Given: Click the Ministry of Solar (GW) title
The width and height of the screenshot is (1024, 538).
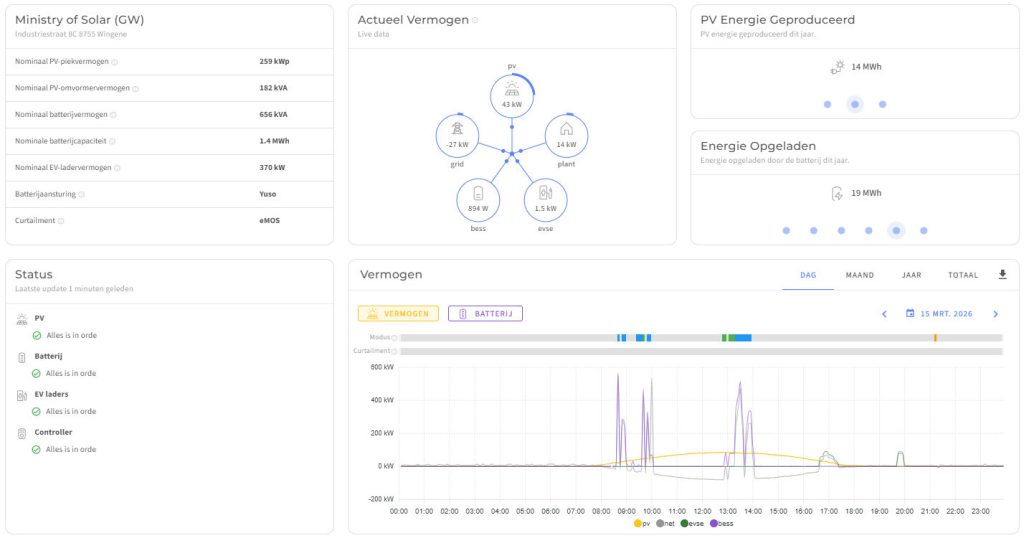Looking at the screenshot, I should tap(80, 20).
